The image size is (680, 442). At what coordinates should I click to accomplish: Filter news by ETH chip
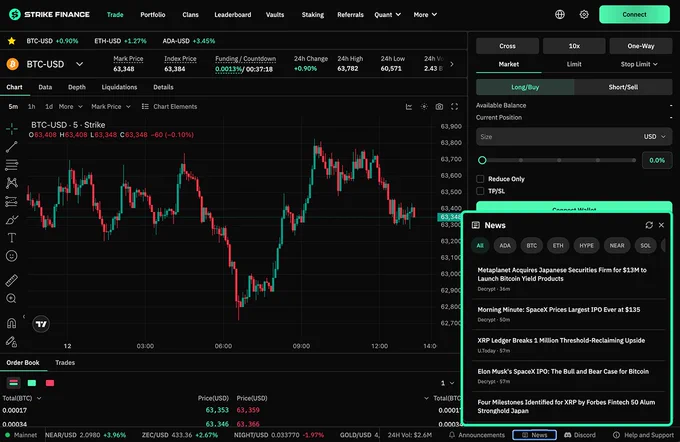(x=558, y=246)
